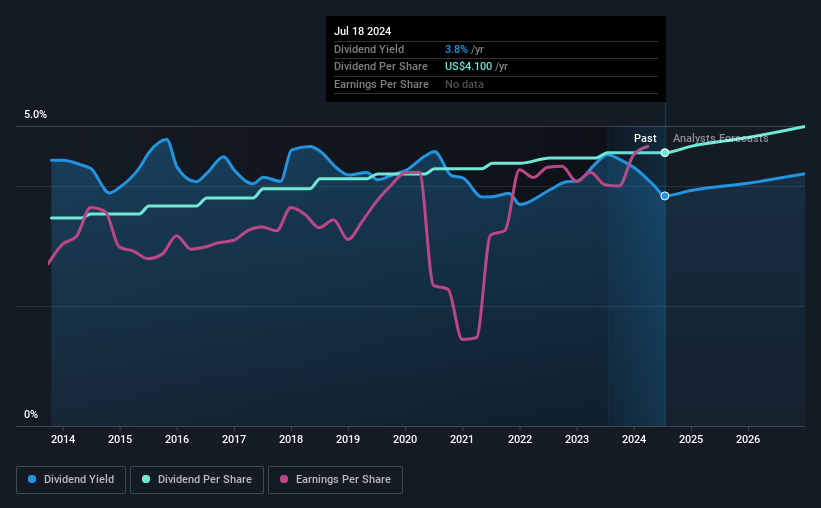This screenshot has height=508, width=821.
Task: Click the 2019 x-axis label
Action: (348, 439)
